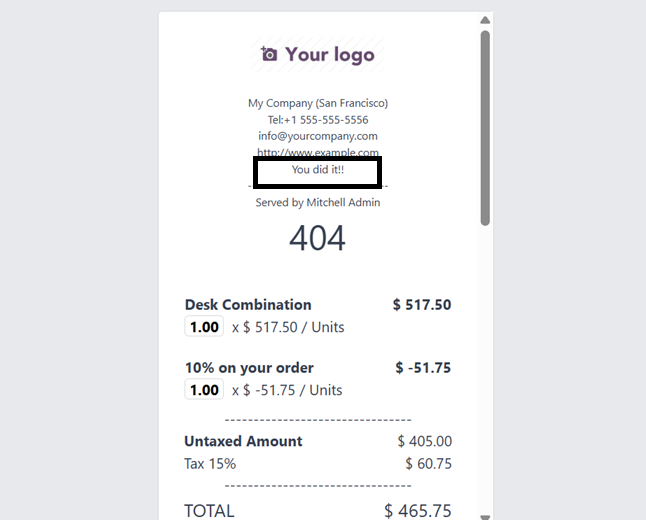The image size is (646, 520).
Task: Click the TOTAL $ 465.75 amount
Action: click(x=418, y=511)
